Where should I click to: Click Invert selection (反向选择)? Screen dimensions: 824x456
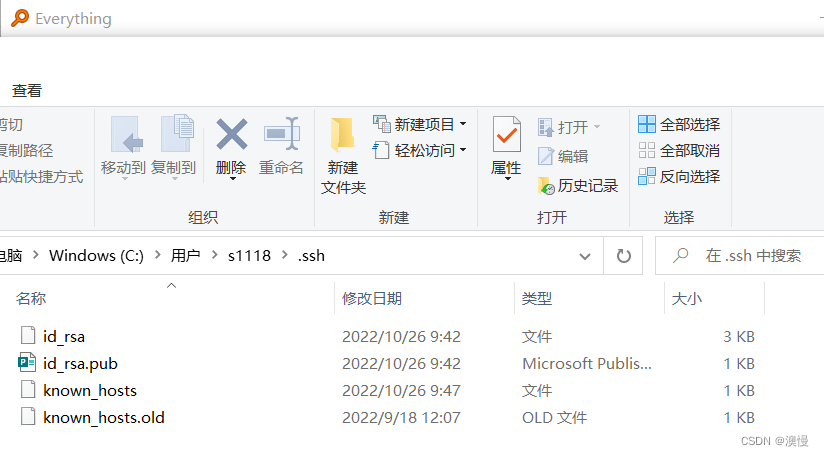(679, 177)
